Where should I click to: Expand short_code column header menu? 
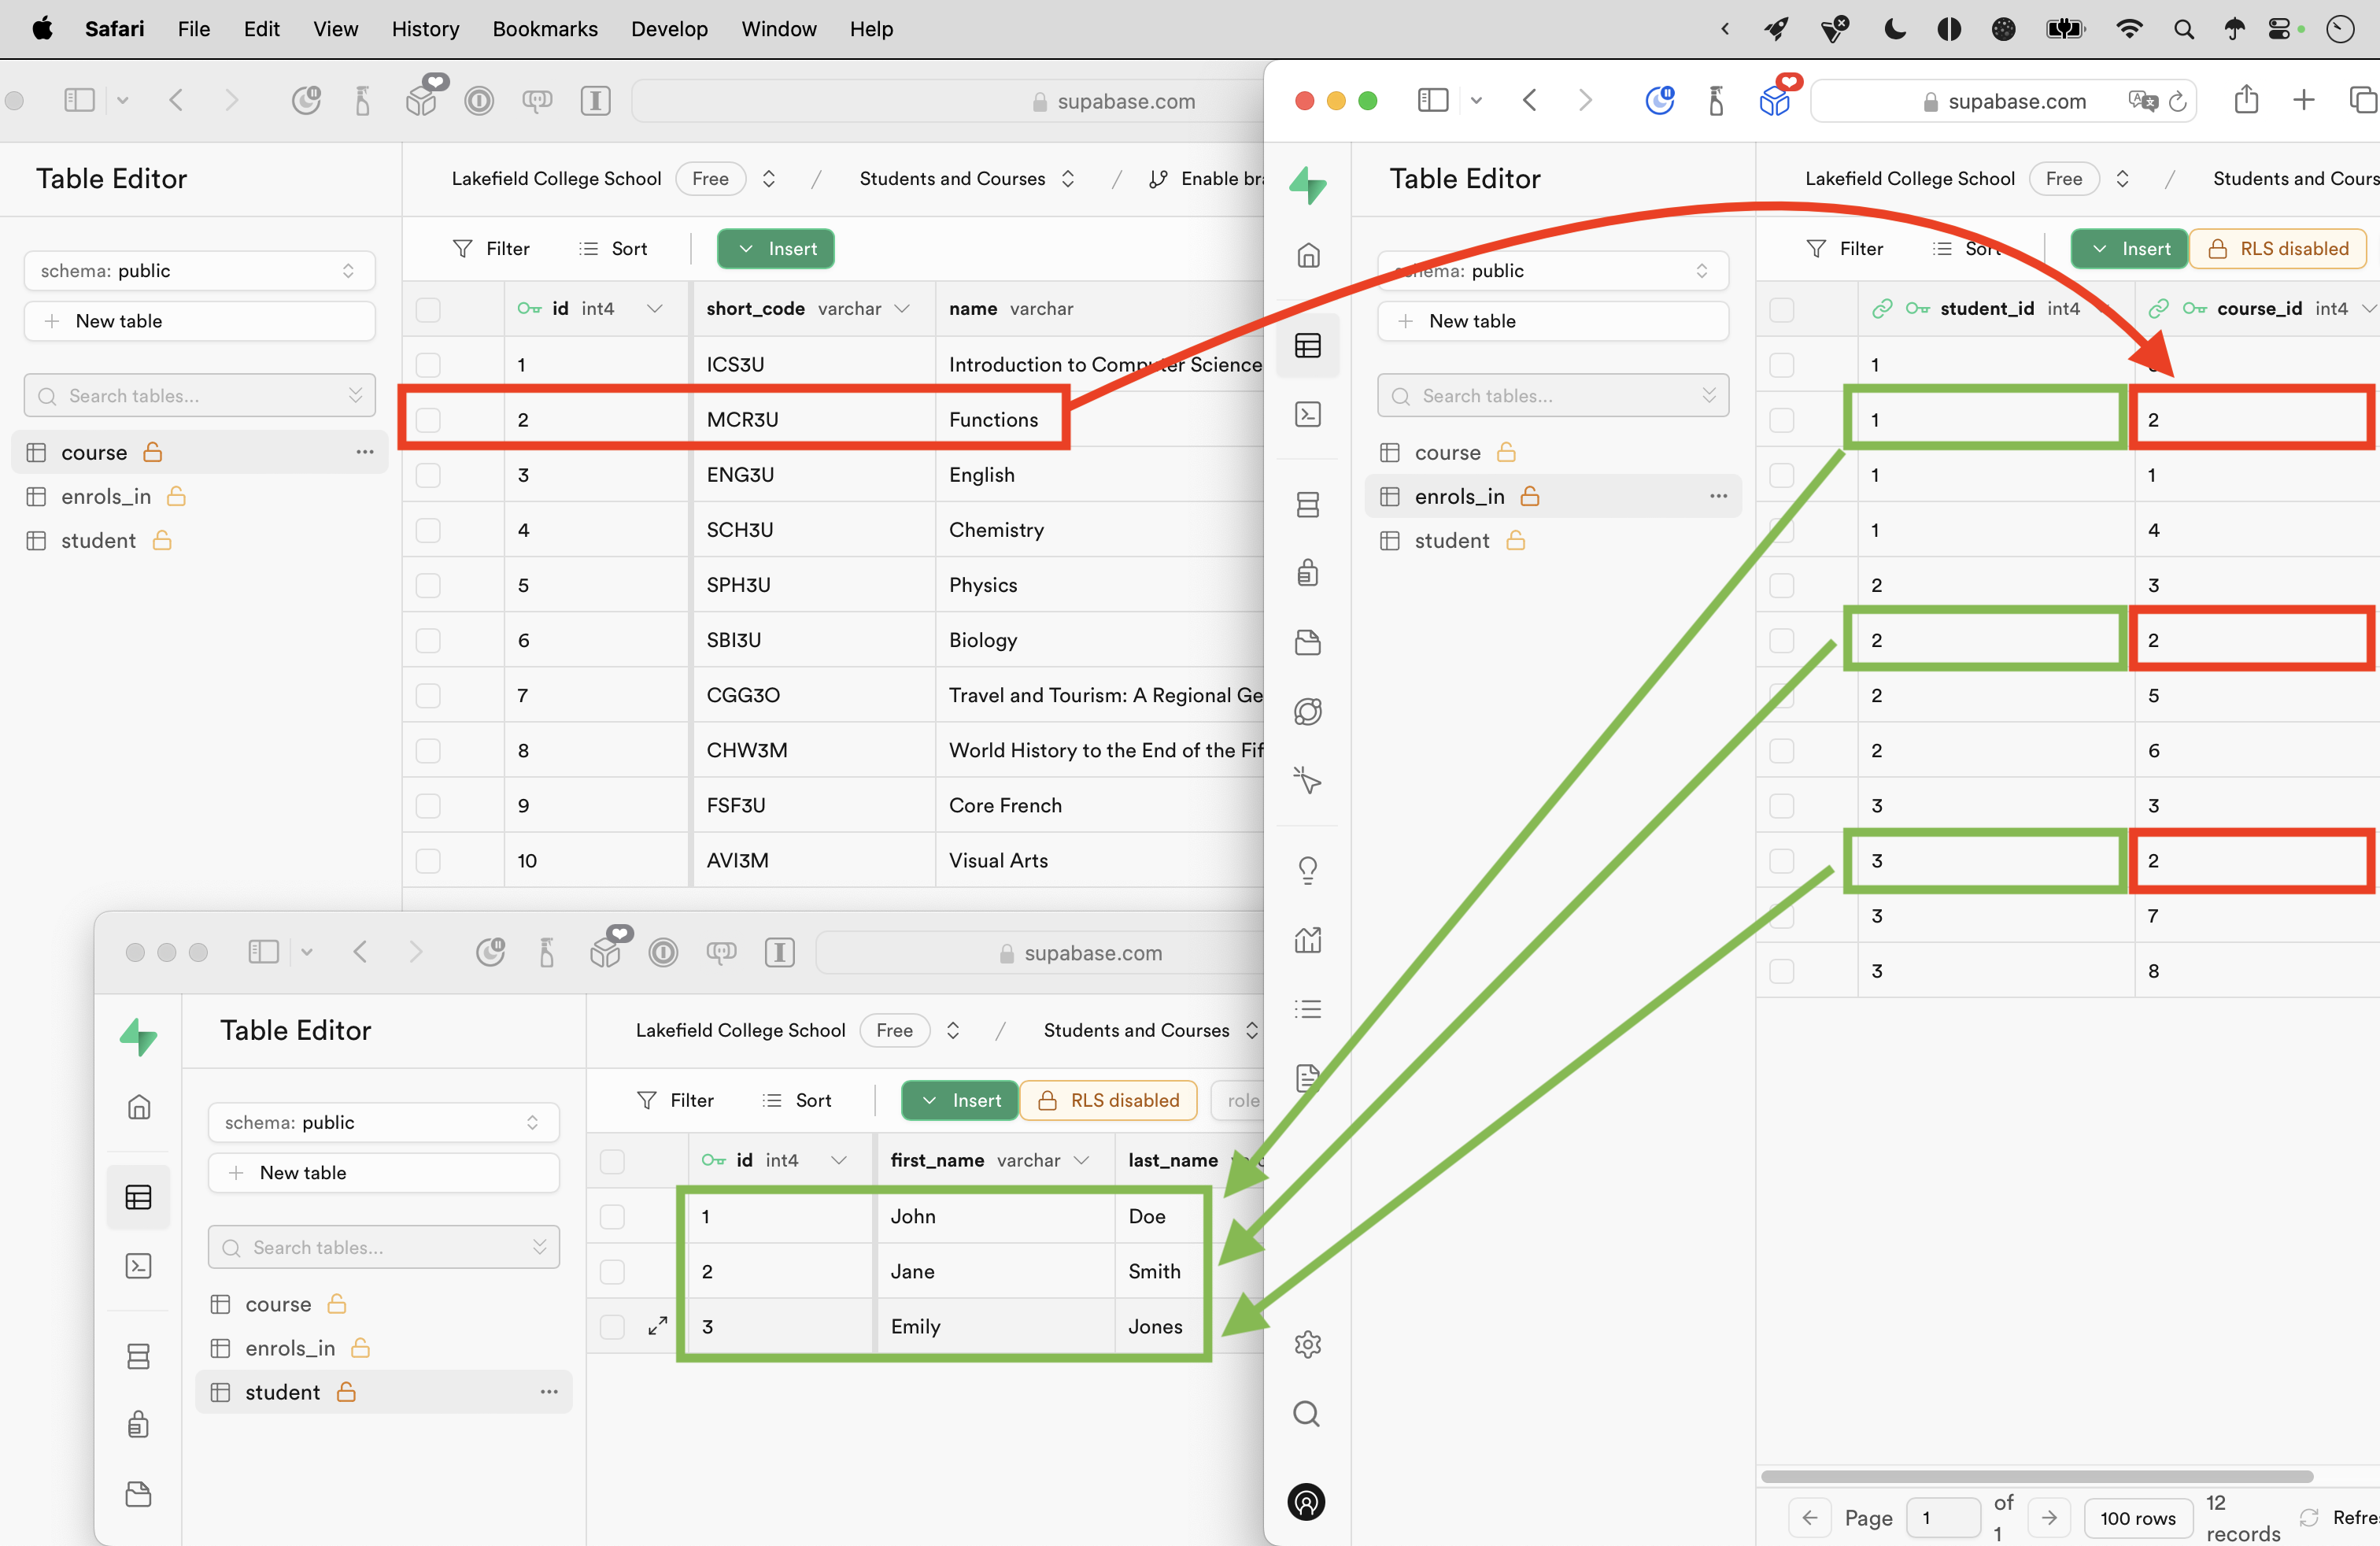pos(902,309)
